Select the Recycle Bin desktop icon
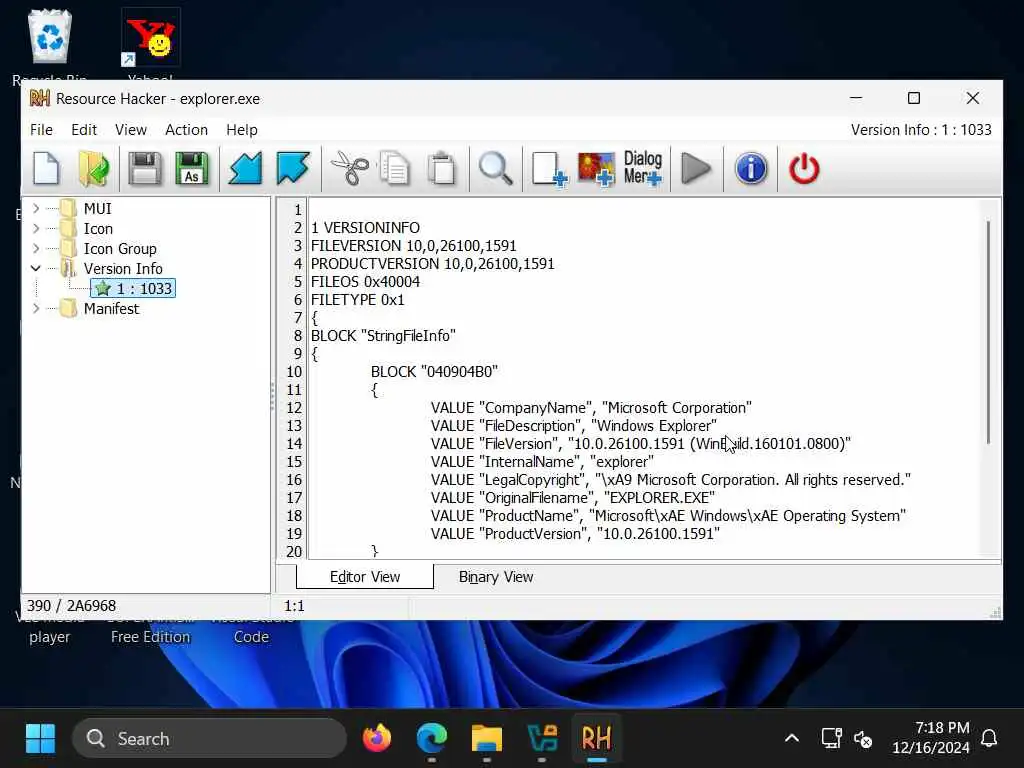 (50, 44)
